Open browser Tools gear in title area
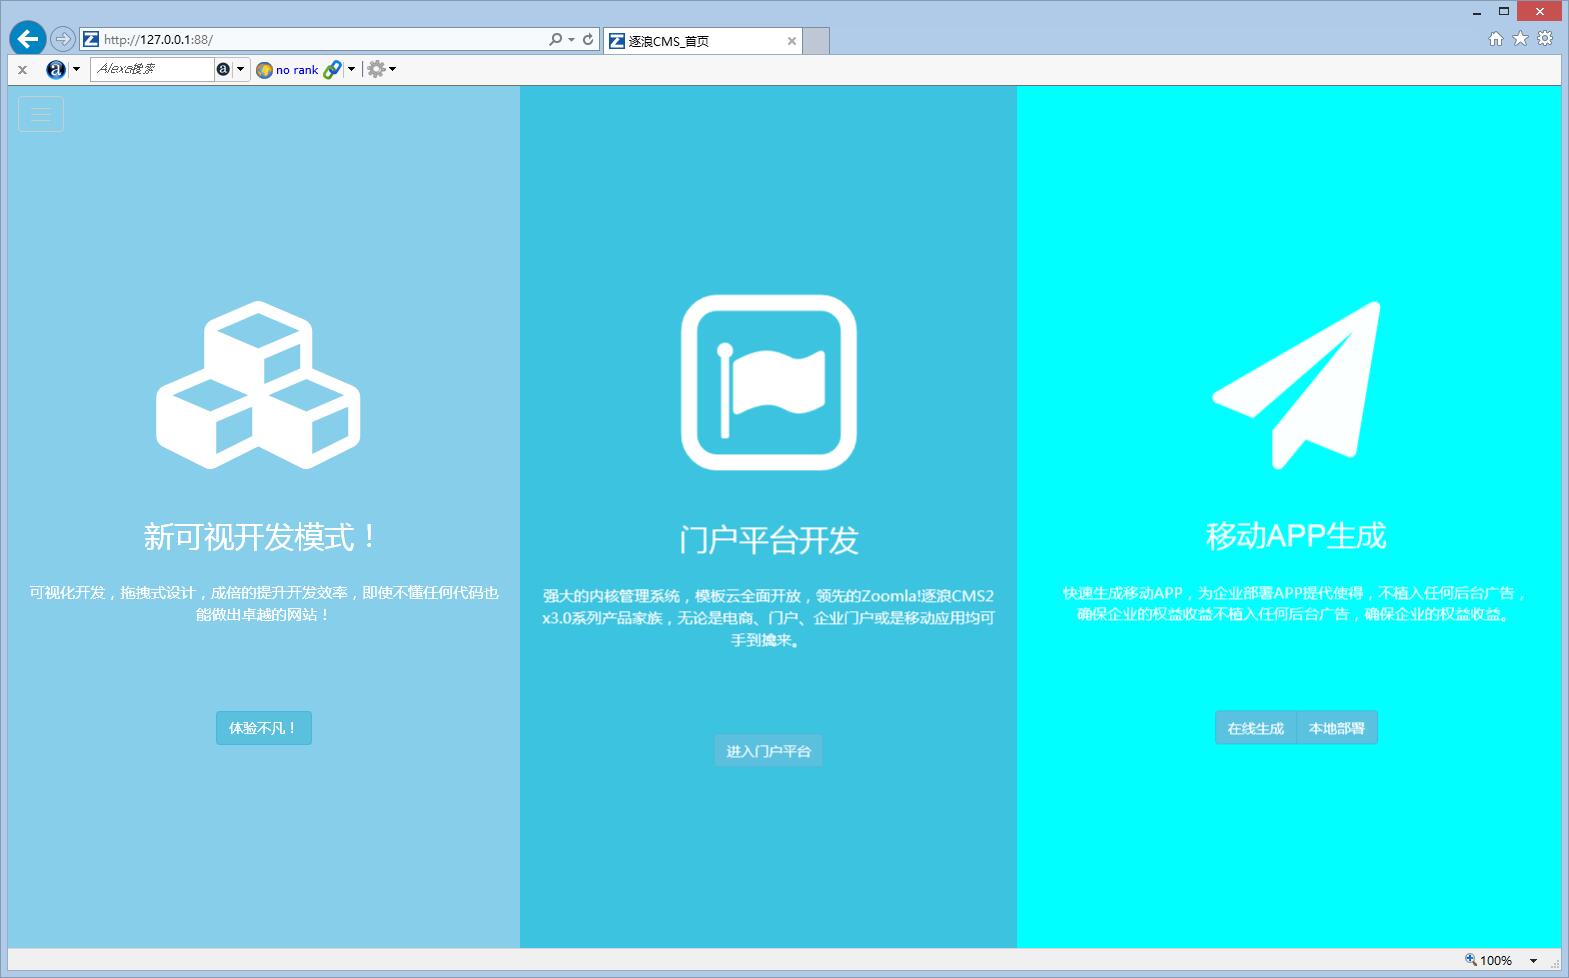The width and height of the screenshot is (1569, 978). (1545, 39)
